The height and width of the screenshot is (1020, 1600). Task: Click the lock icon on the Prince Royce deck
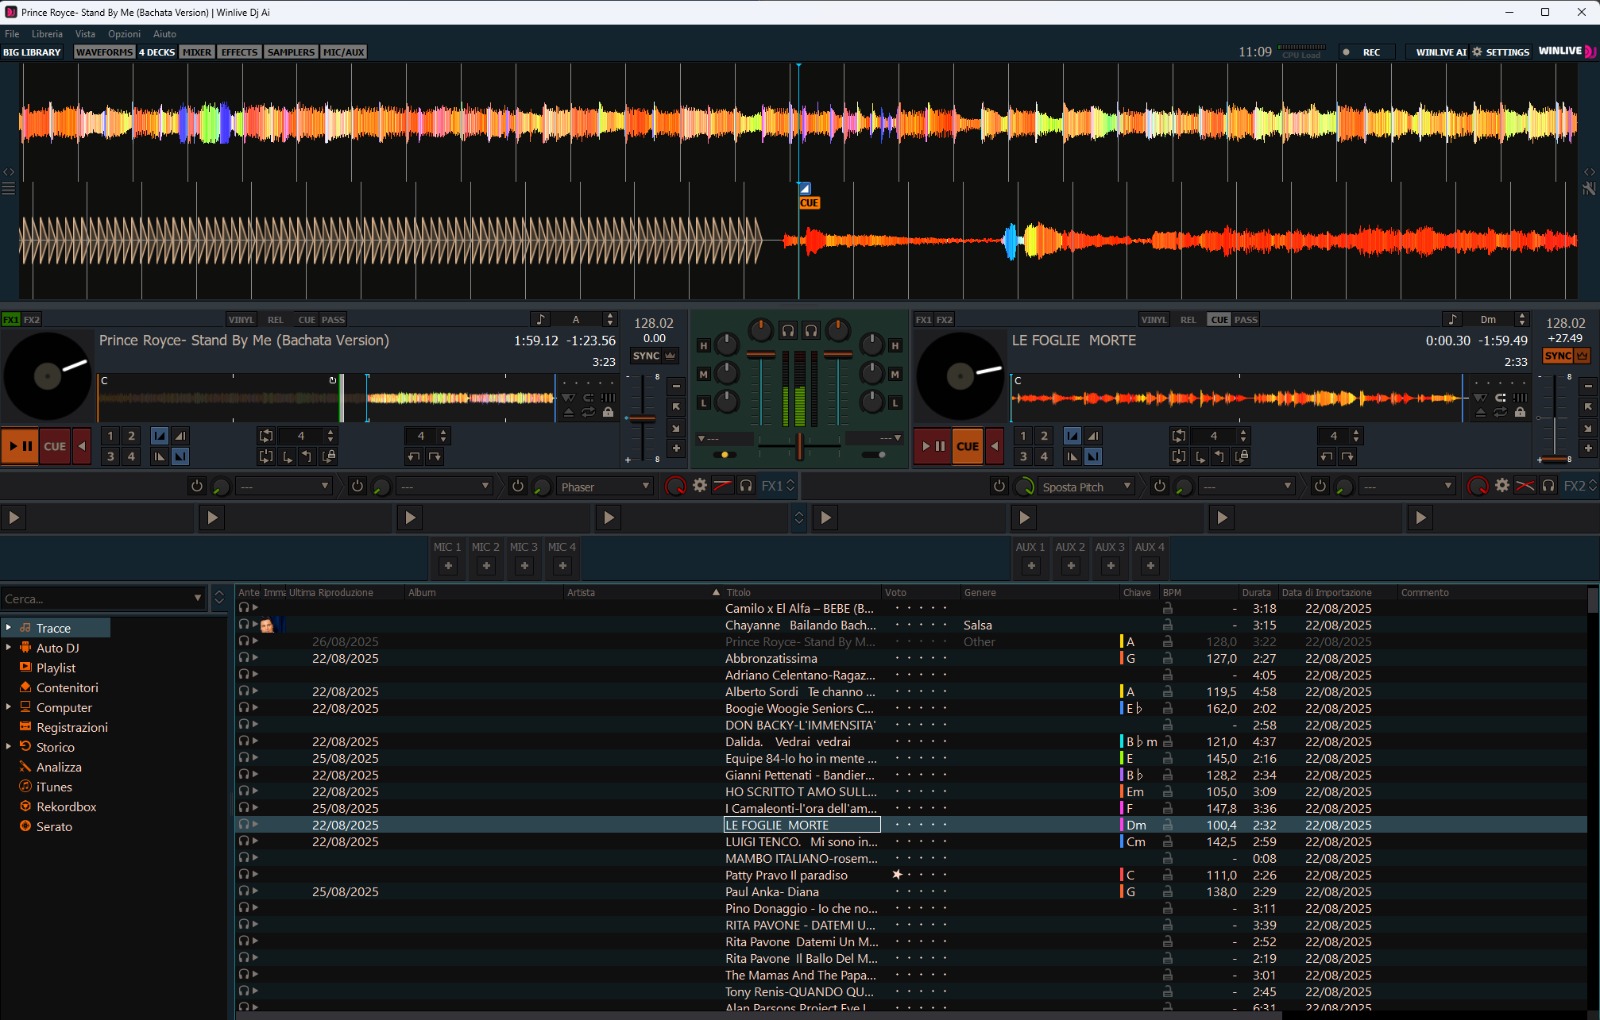[x=608, y=412]
